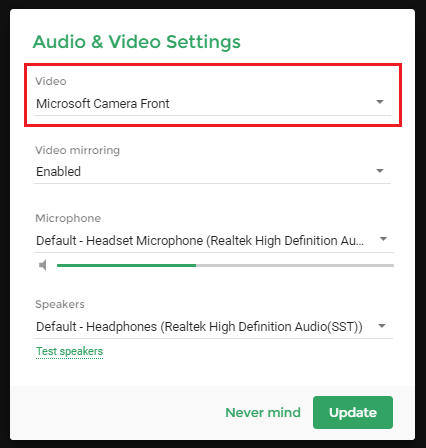Click the arrow next to Enabled

tap(380, 171)
